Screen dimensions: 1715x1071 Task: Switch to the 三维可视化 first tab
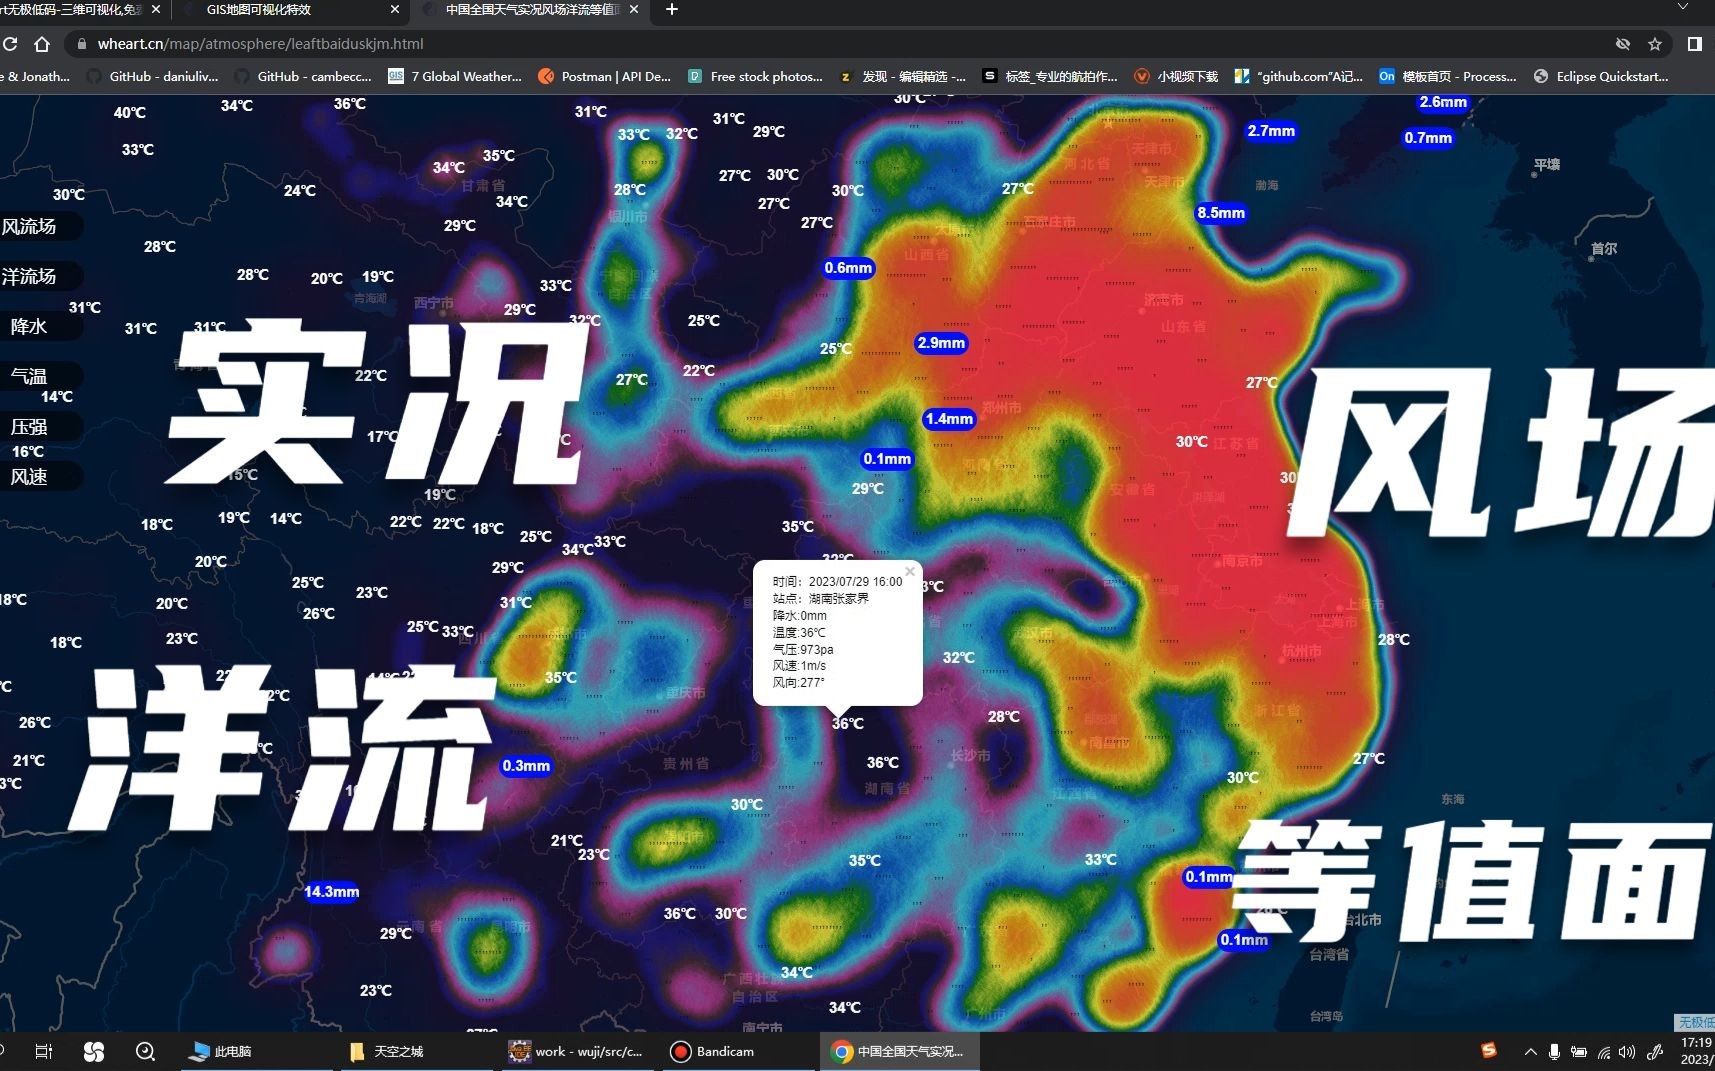(82, 9)
